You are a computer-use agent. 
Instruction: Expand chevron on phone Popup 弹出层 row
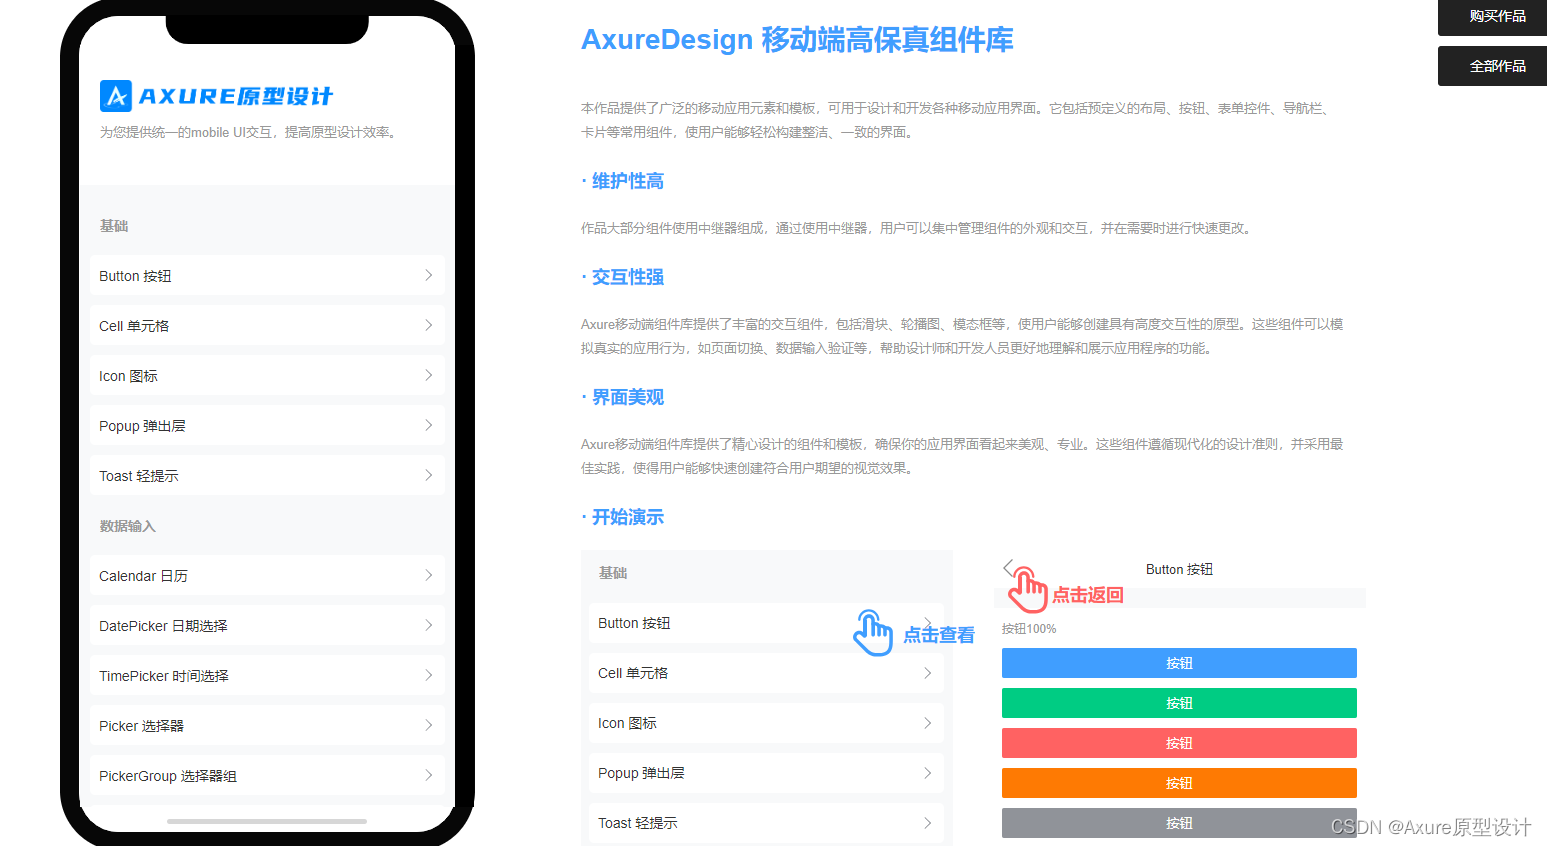coord(428,425)
